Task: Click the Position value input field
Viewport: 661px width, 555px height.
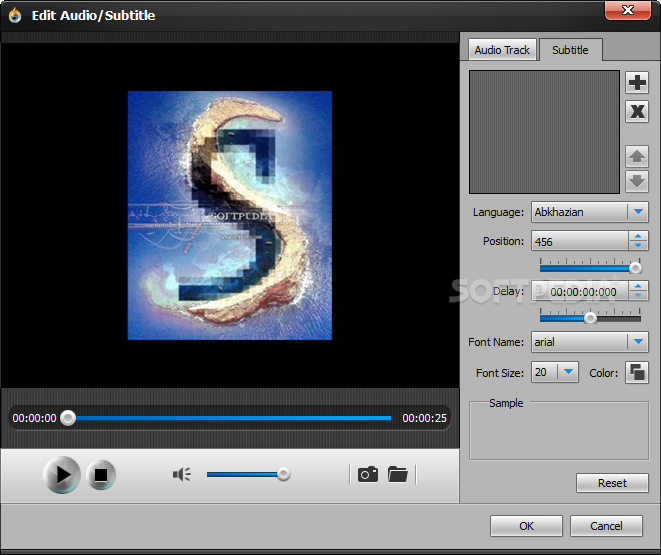Action: [x=578, y=241]
